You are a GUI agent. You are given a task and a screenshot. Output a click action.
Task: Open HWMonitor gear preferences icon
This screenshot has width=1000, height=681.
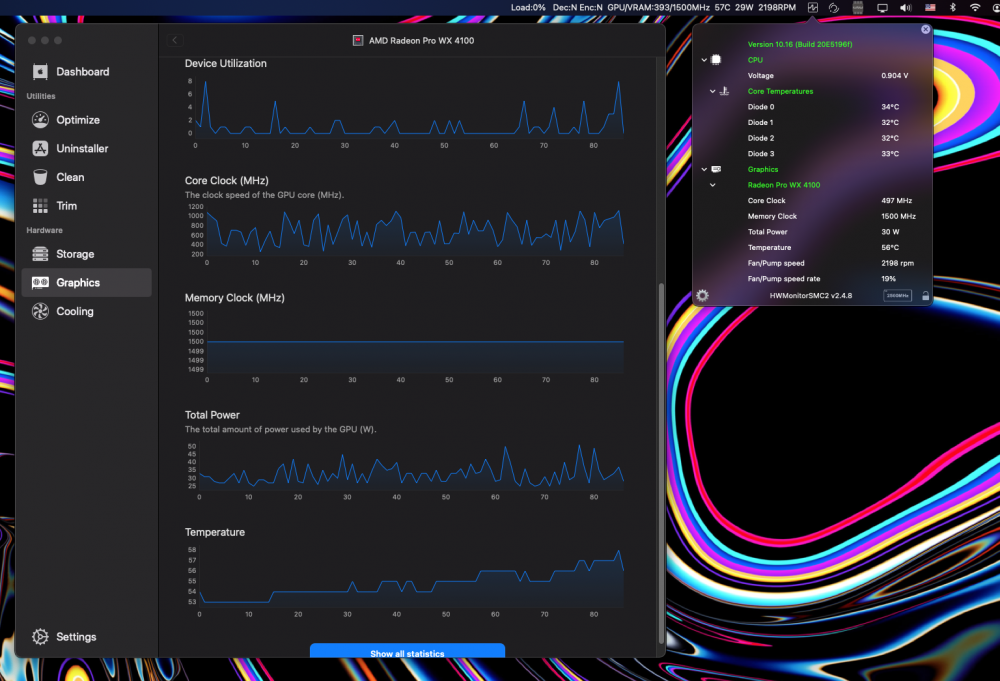[702, 295]
